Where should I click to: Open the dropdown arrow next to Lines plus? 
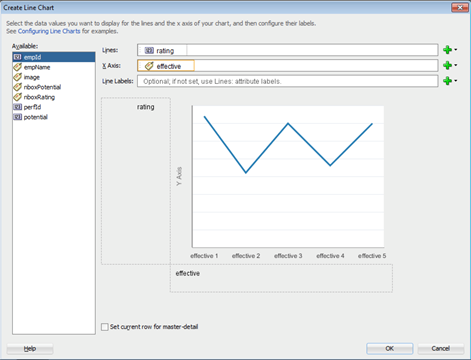(456, 50)
